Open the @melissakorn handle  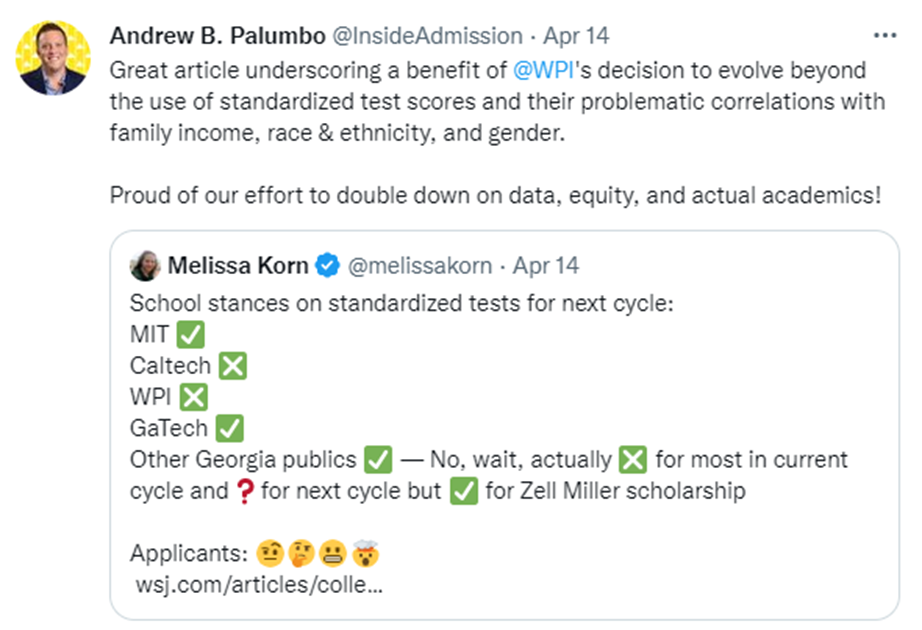pos(420,265)
